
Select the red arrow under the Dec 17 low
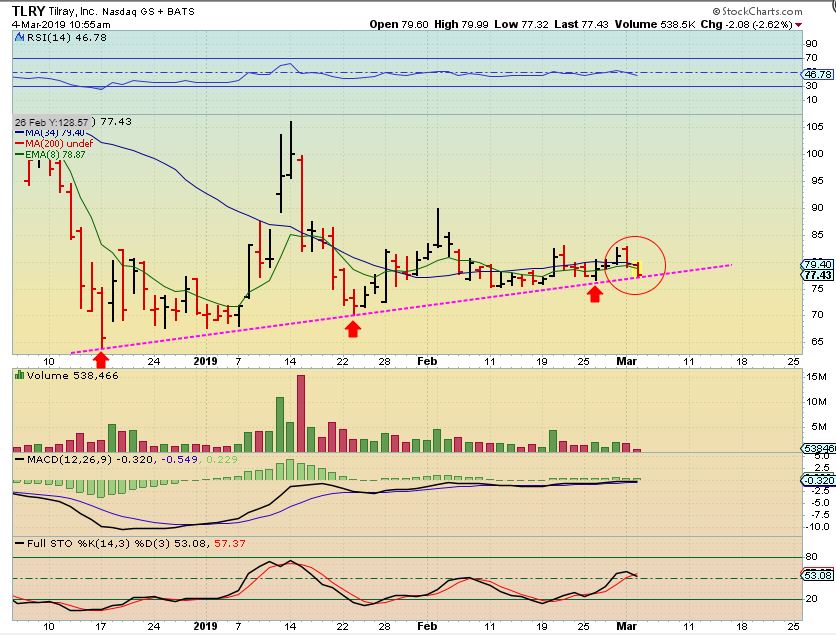pyautogui.click(x=101, y=361)
